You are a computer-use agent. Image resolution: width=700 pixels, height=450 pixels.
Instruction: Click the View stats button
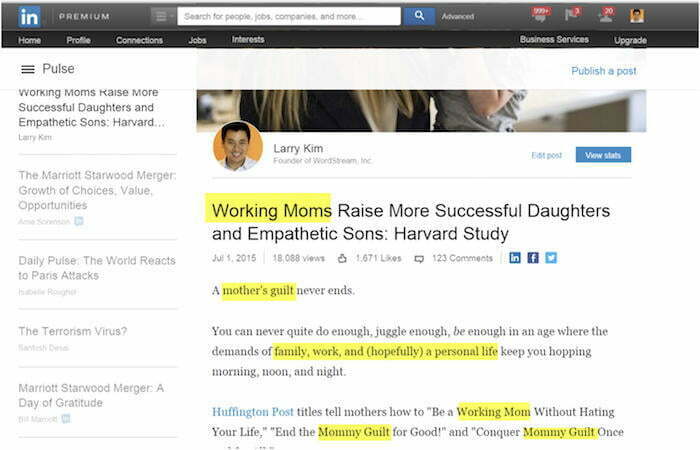tap(603, 155)
